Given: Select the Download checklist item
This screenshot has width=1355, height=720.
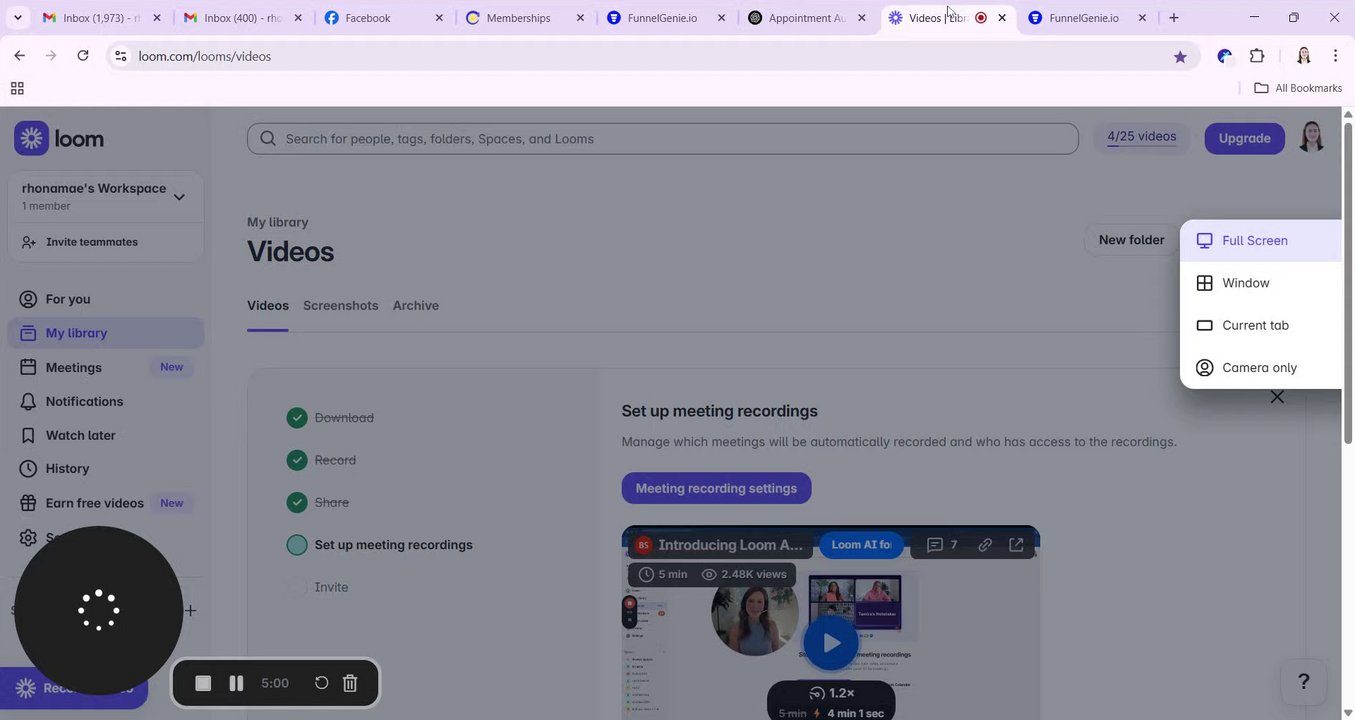Looking at the screenshot, I should point(330,418).
